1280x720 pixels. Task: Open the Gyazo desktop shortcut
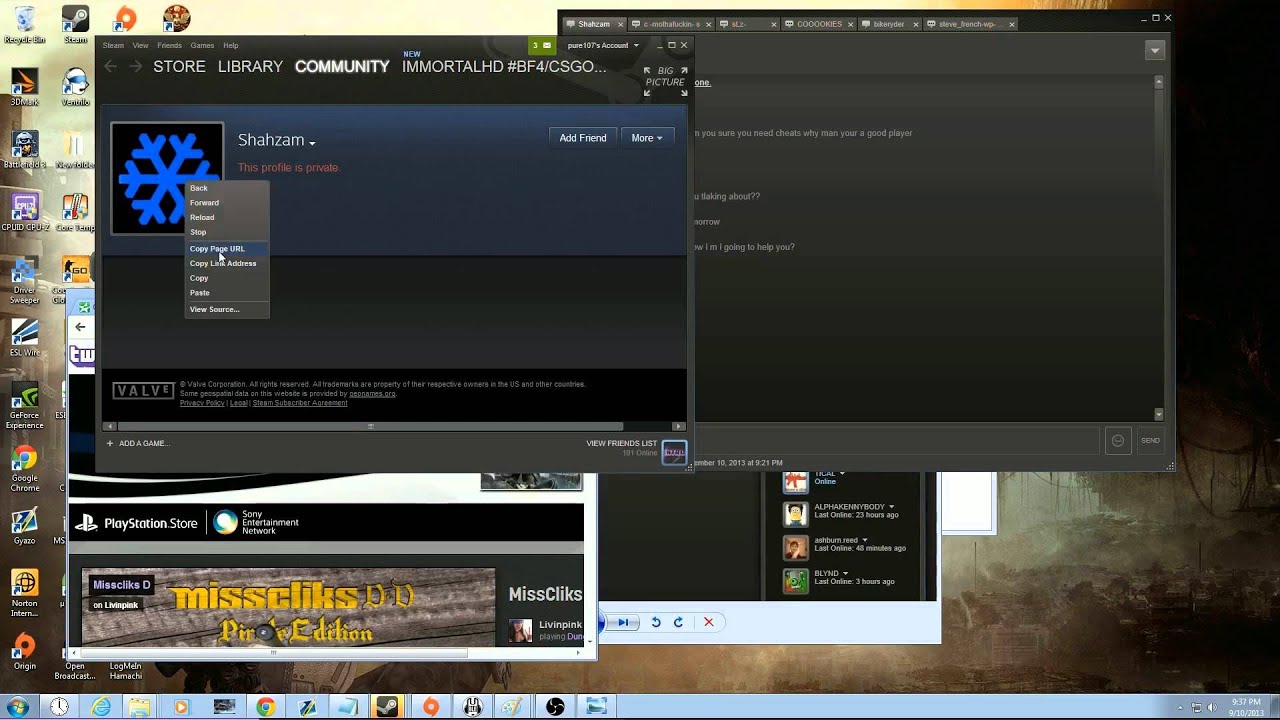pyautogui.click(x=24, y=526)
